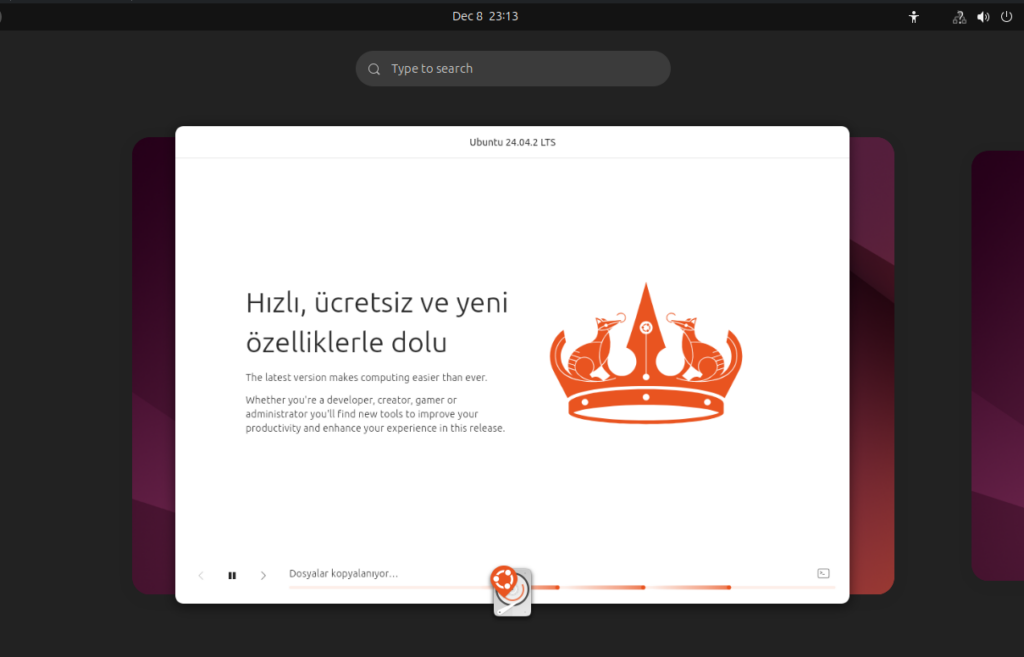Click the wired network status icon
Image resolution: width=1024 pixels, height=657 pixels.
(x=959, y=16)
